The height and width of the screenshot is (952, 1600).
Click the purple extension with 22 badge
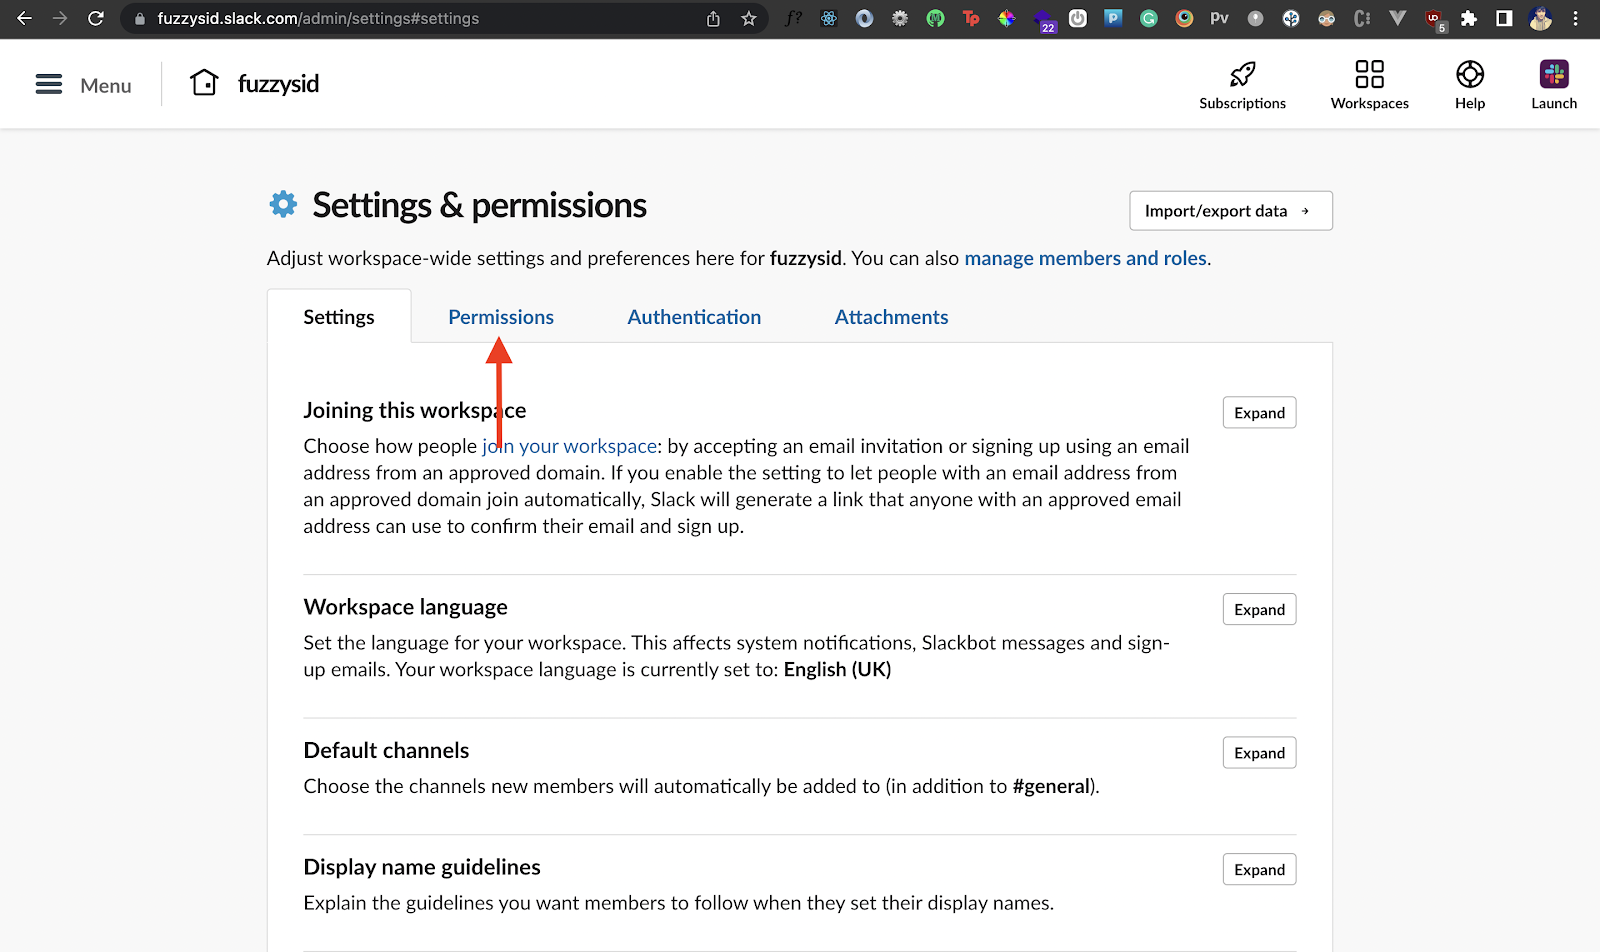(x=1045, y=20)
